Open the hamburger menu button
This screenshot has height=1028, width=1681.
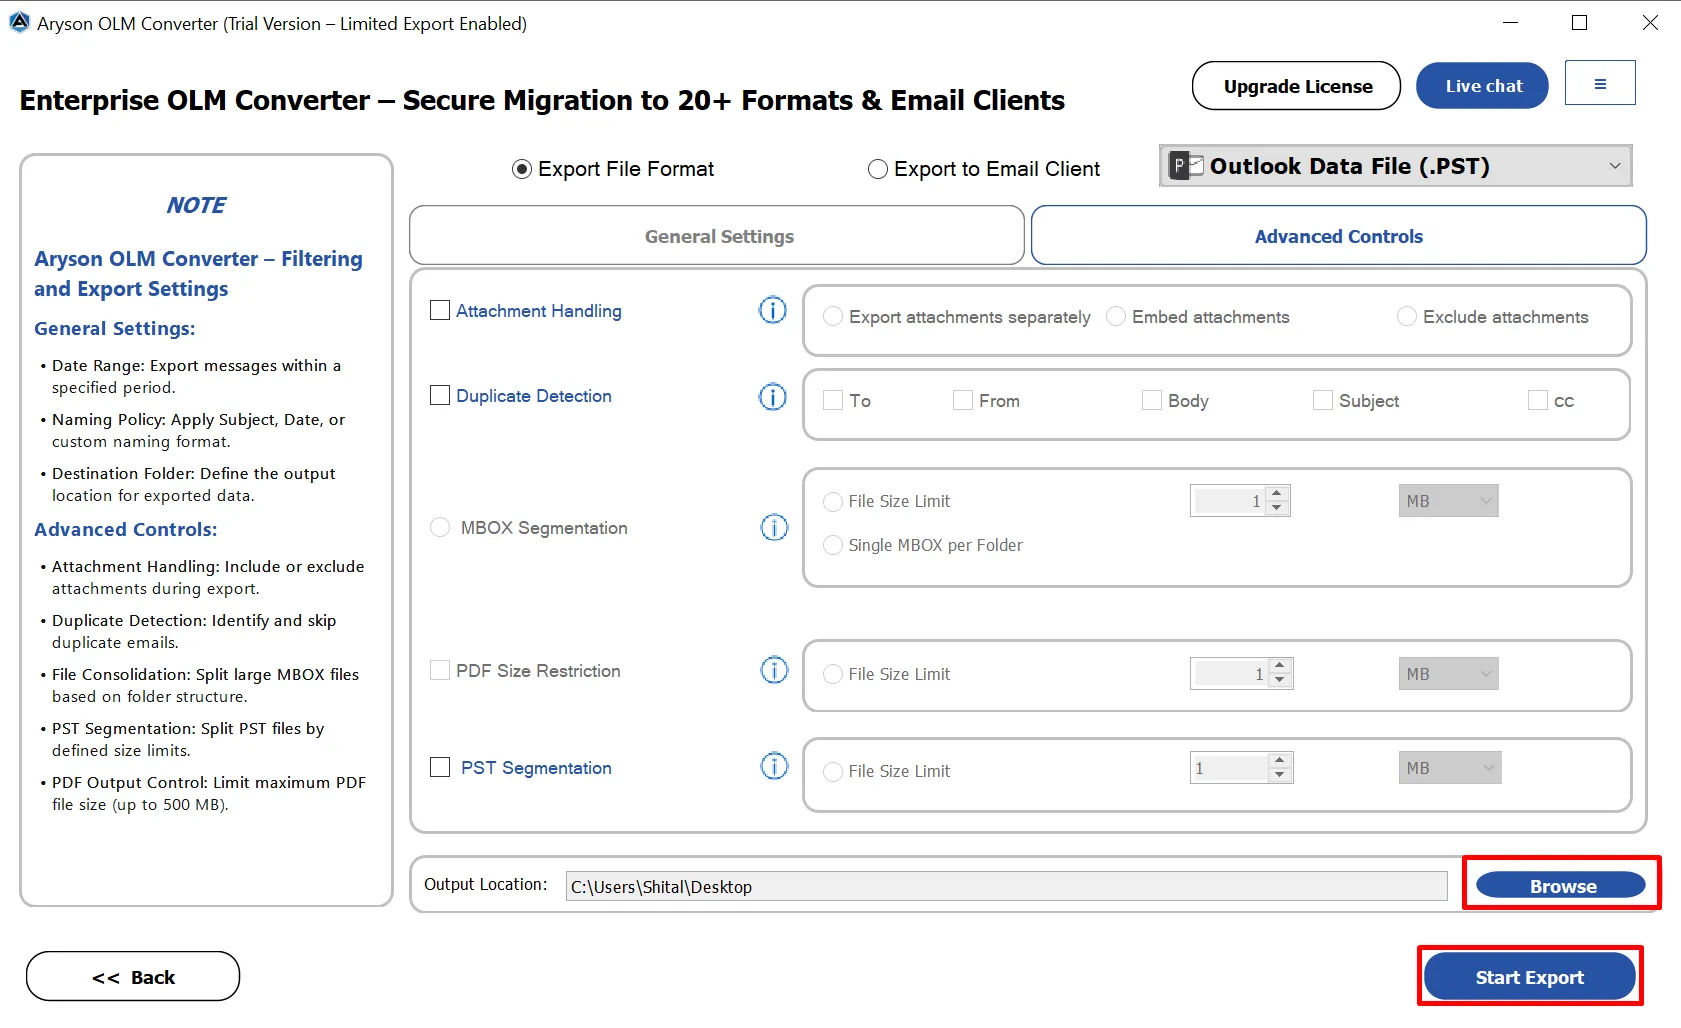1599,83
